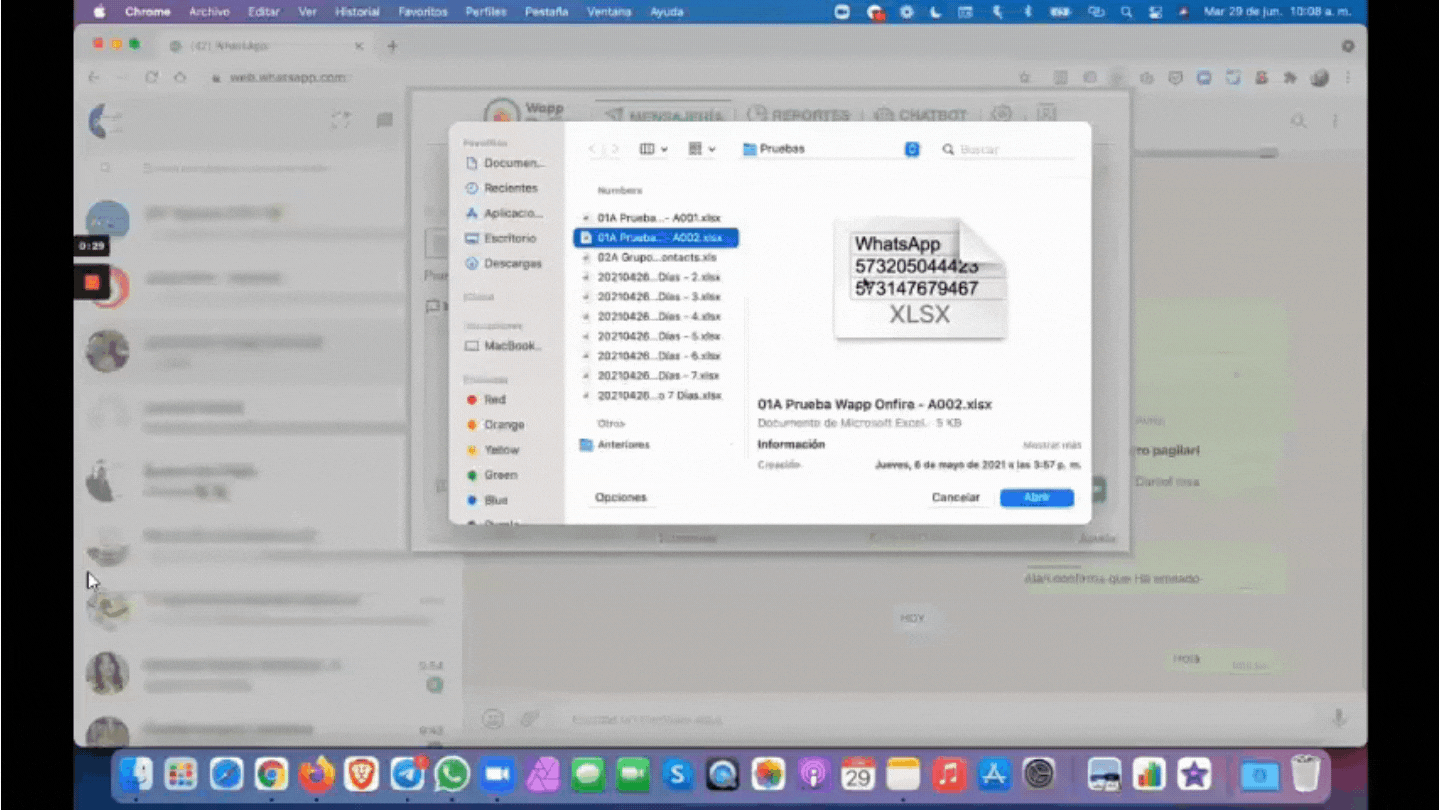The height and width of the screenshot is (810, 1440).
Task: Open the Editar menu
Action: [264, 12]
